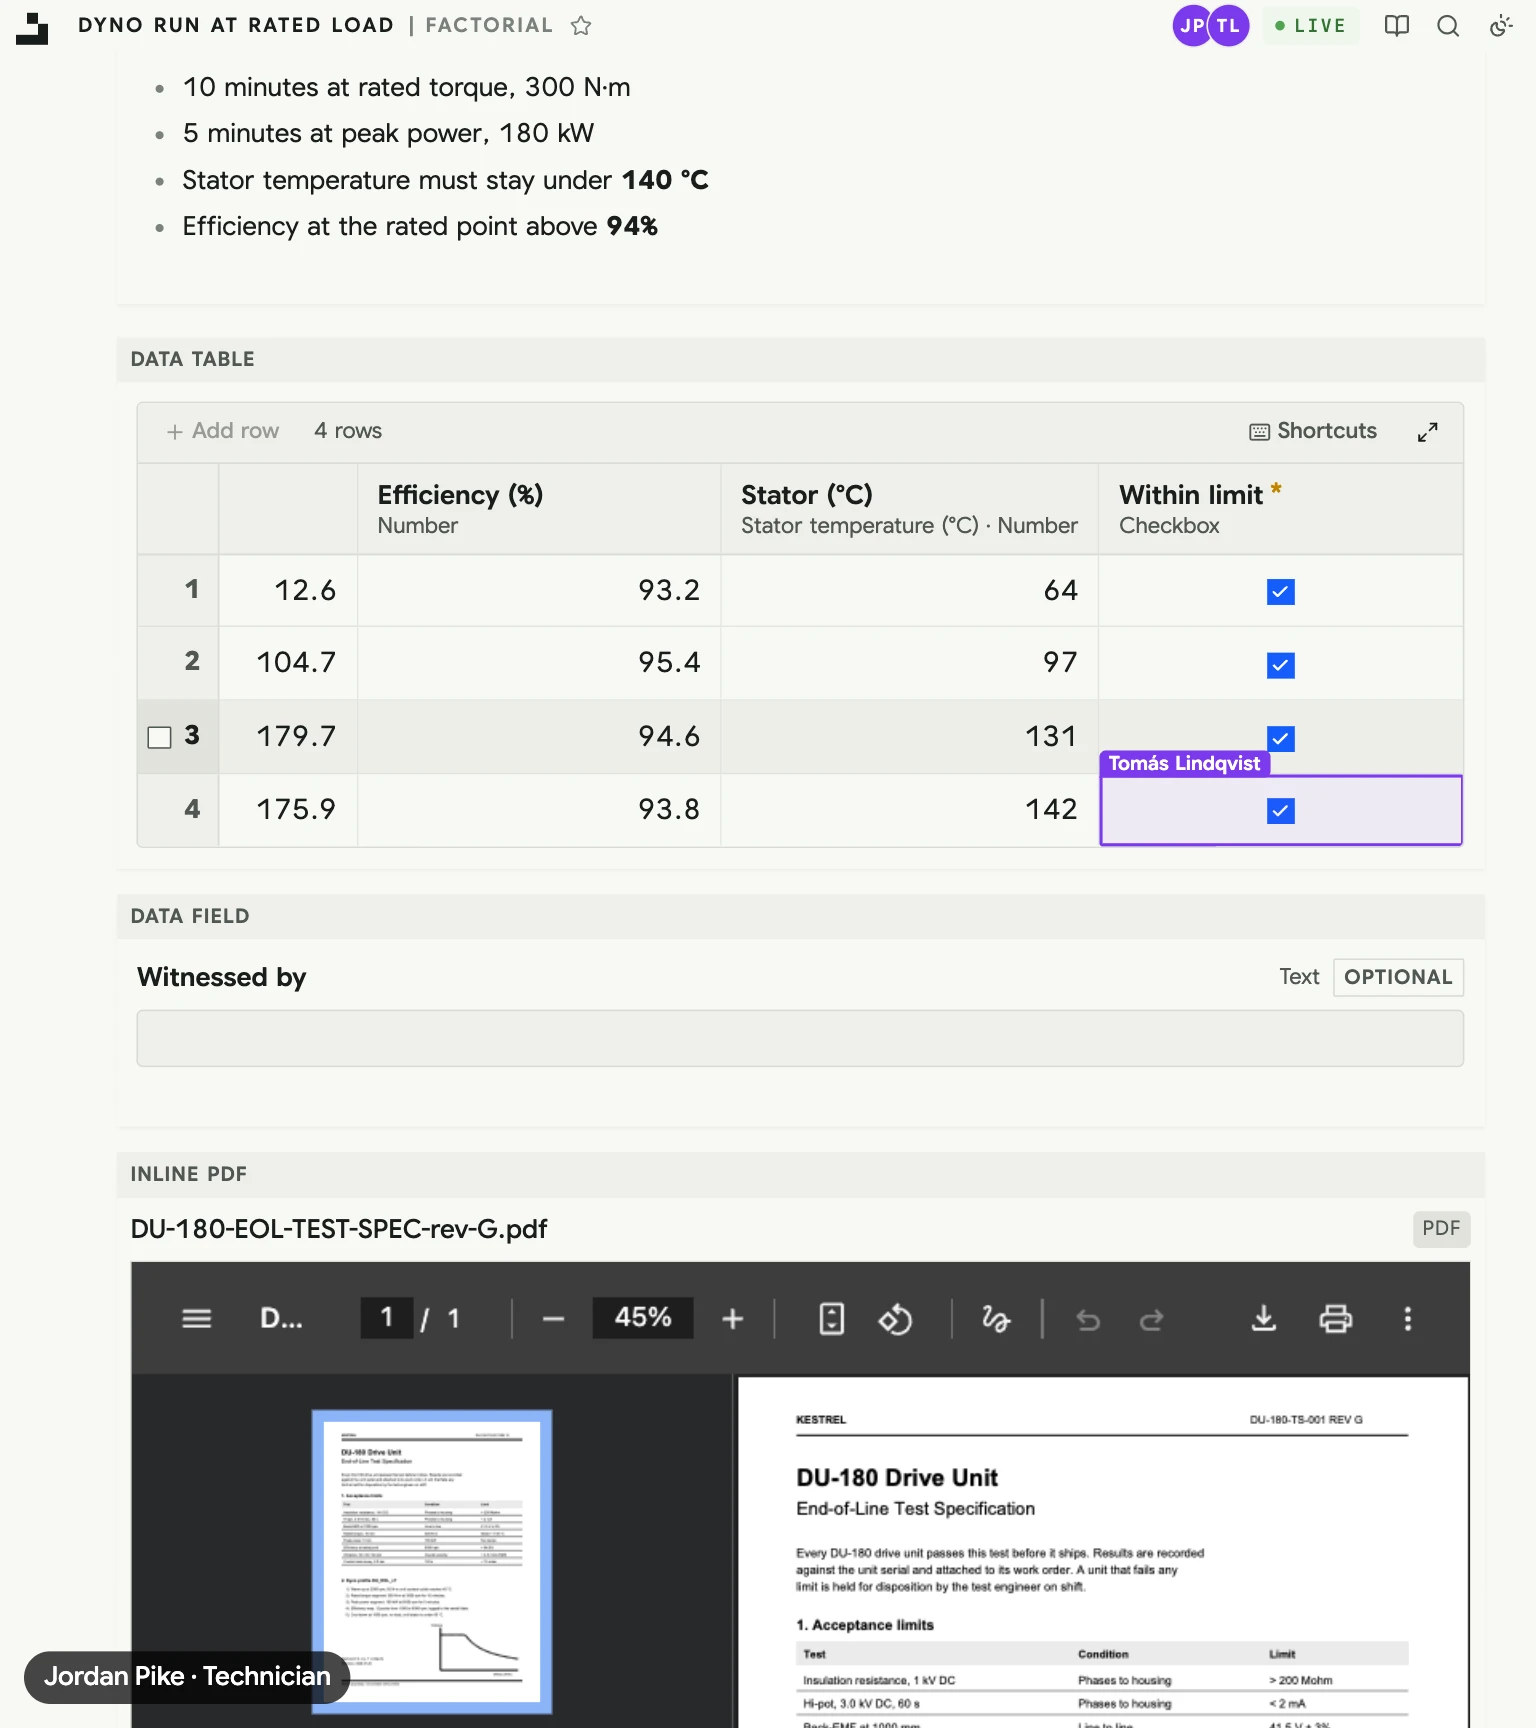1536x1728 pixels.
Task: Click the Stator (°C) column header
Action: click(909, 509)
